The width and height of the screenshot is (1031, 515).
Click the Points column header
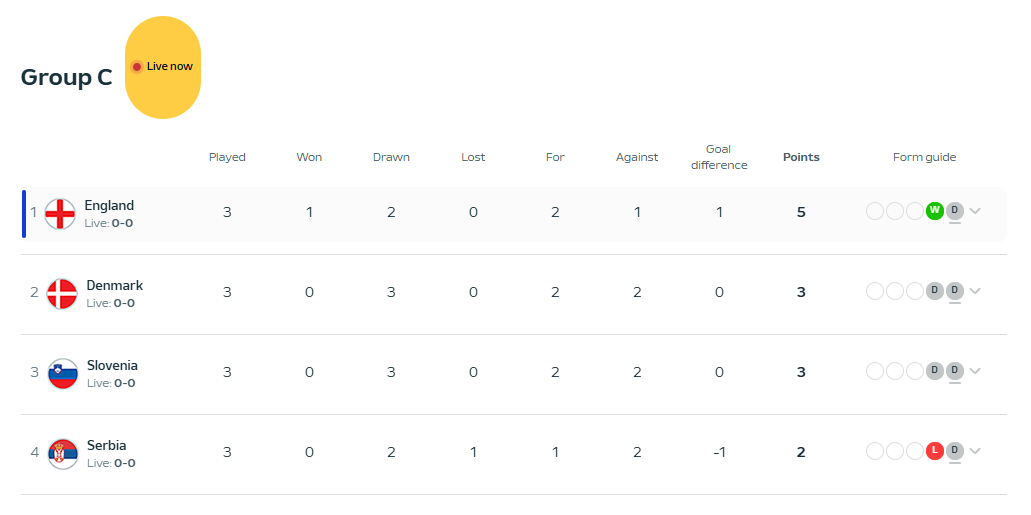coord(801,157)
